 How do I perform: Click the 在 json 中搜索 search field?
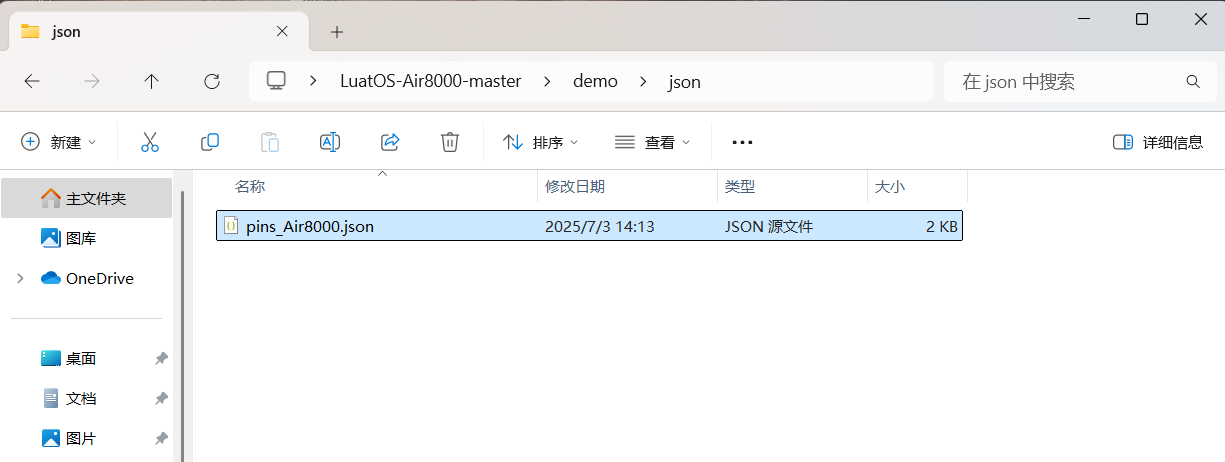1078,81
